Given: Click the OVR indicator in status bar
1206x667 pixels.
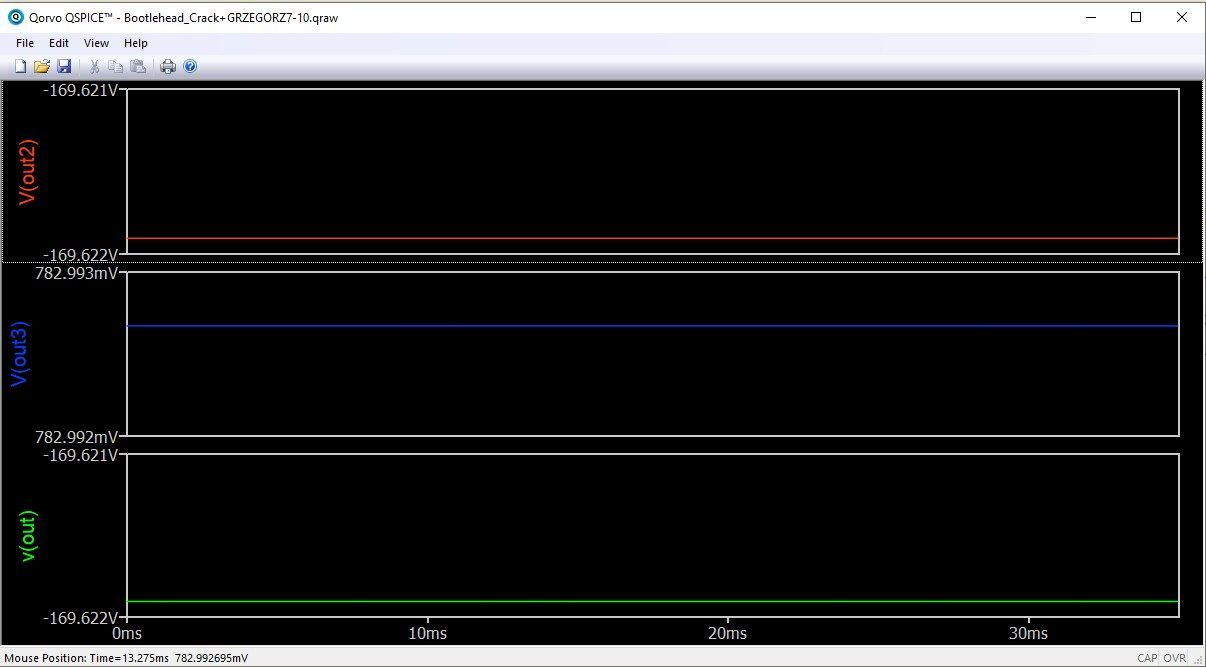Looking at the screenshot, I should pos(1174,658).
